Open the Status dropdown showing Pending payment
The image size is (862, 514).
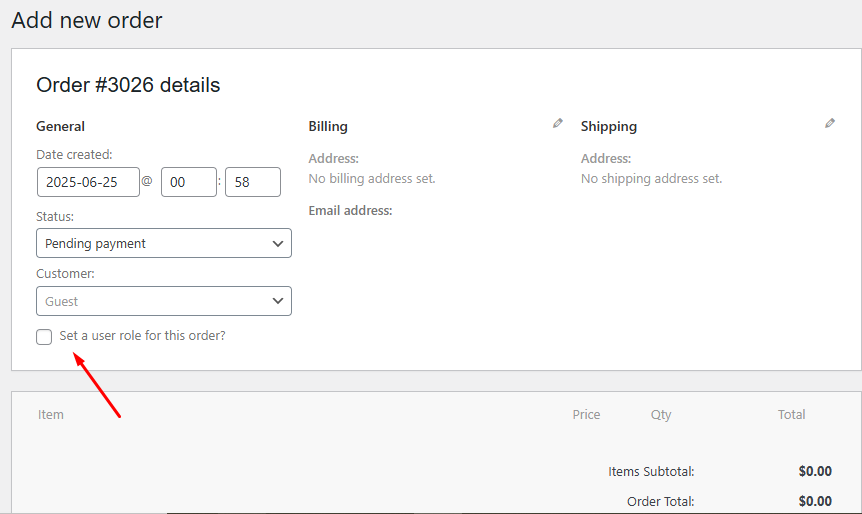164,243
